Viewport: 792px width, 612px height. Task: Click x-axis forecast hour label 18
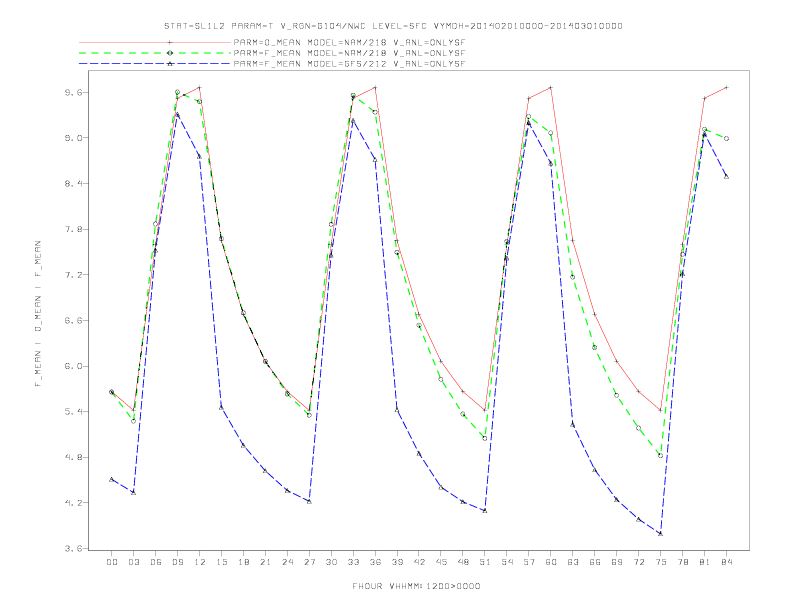(243, 562)
